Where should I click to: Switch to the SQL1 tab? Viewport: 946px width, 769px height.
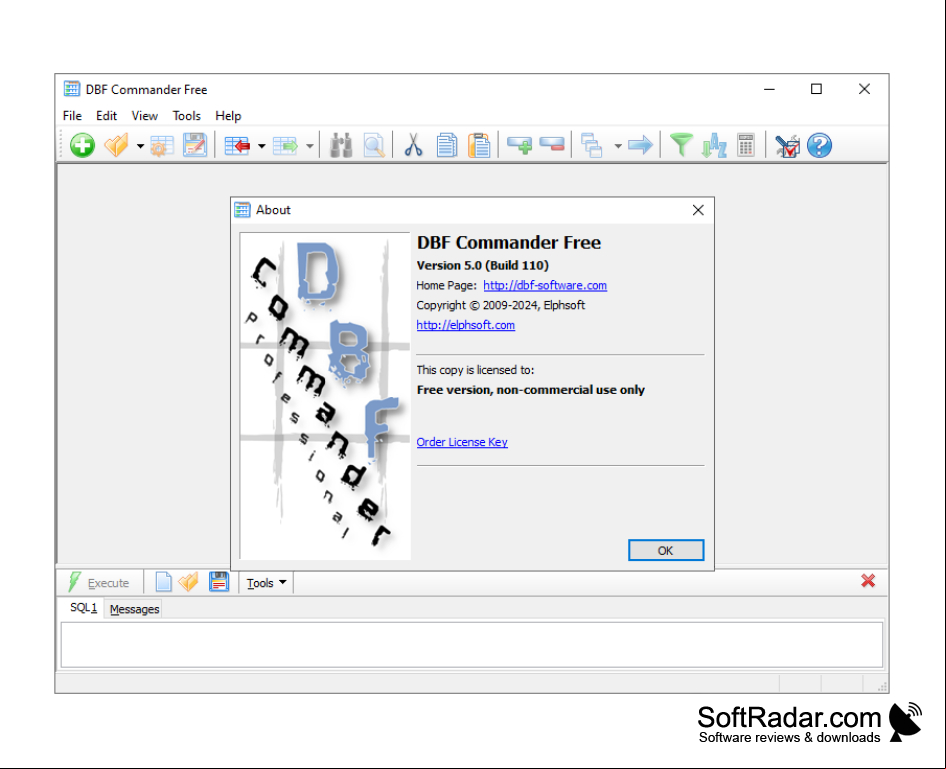(x=83, y=608)
